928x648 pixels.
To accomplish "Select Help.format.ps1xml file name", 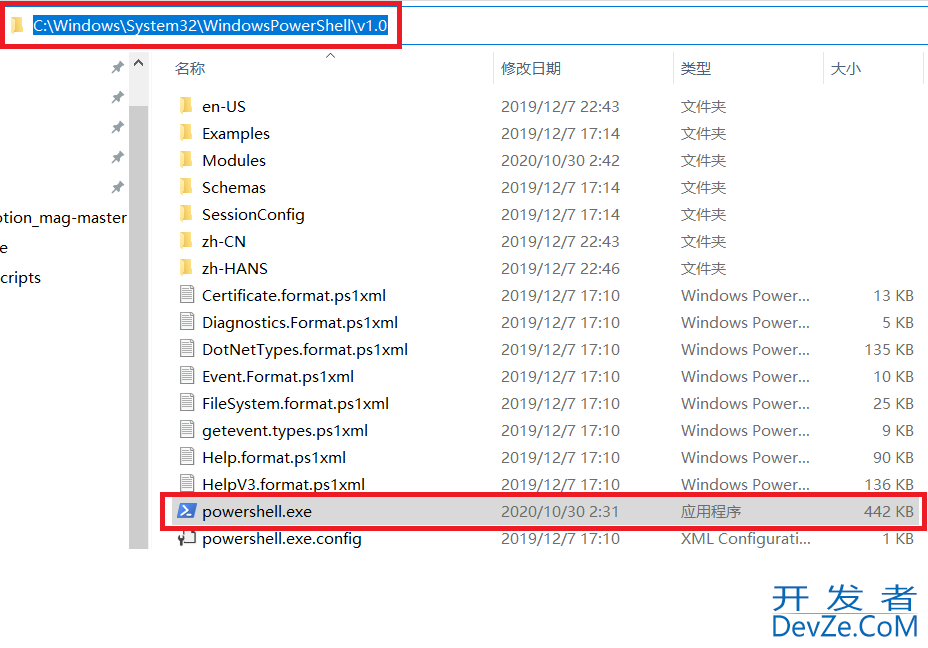I will click(x=274, y=457).
